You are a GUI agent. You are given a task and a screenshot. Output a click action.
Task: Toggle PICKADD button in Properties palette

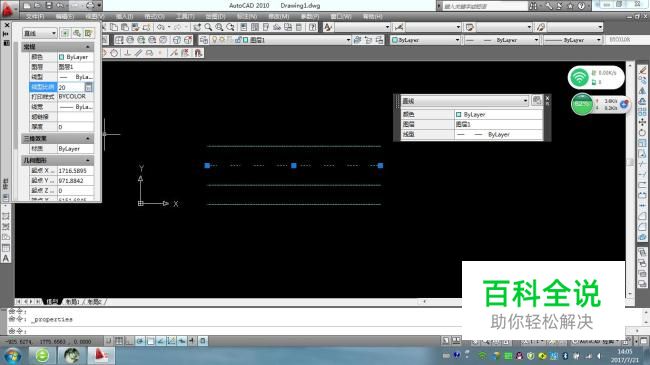(65, 33)
